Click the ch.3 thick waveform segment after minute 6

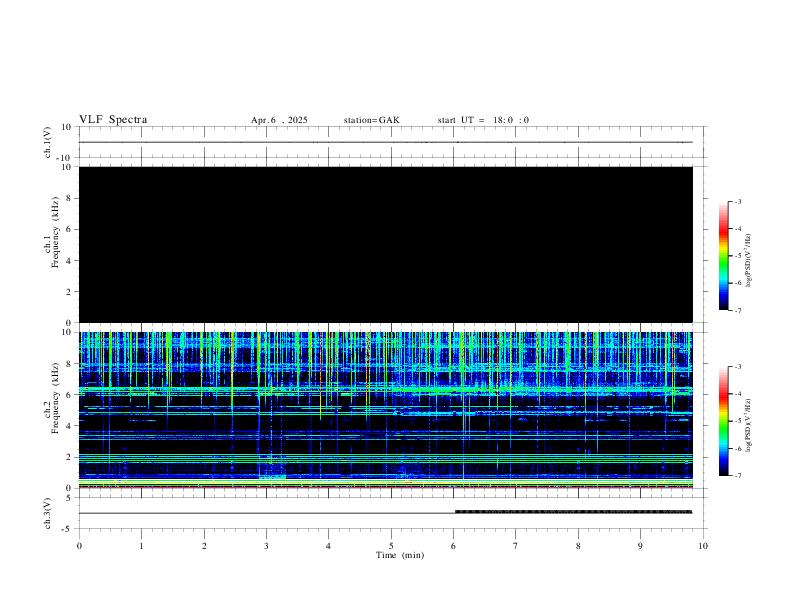coord(573,512)
